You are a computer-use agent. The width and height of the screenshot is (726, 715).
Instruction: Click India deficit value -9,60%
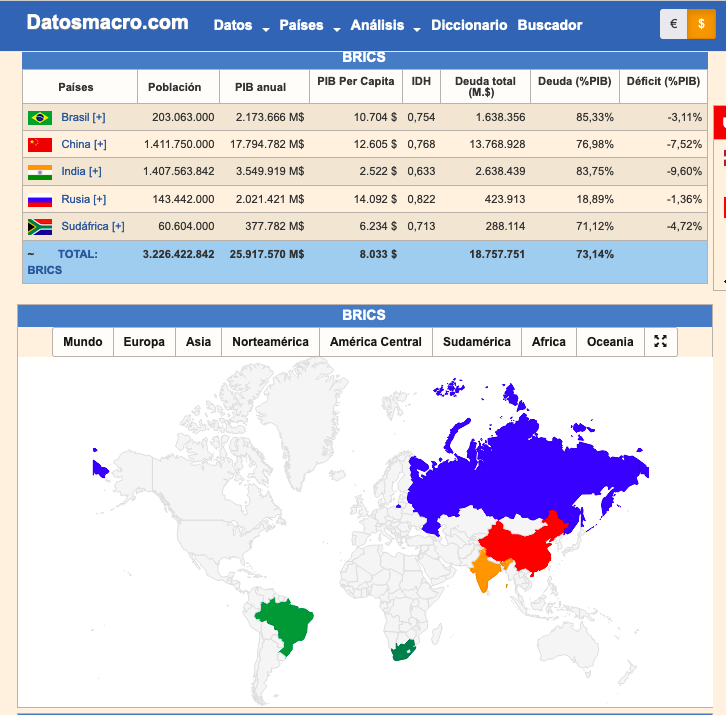click(684, 171)
